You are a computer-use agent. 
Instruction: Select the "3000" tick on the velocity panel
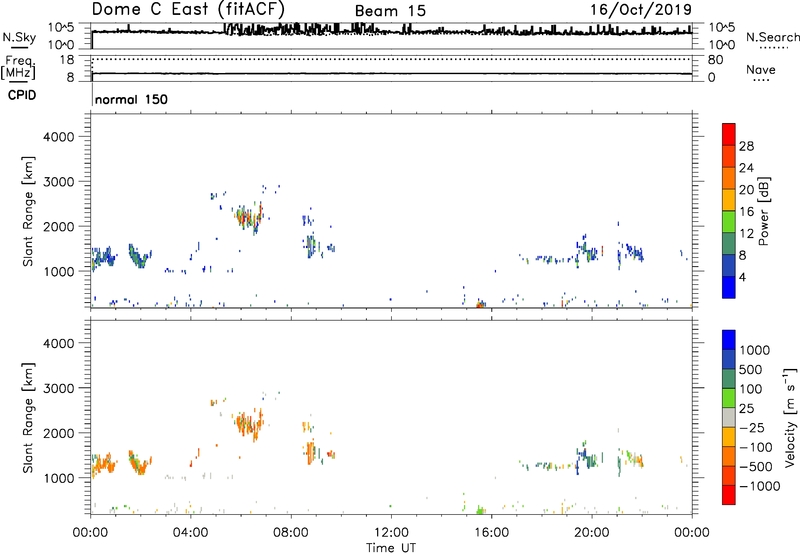tap(59, 388)
